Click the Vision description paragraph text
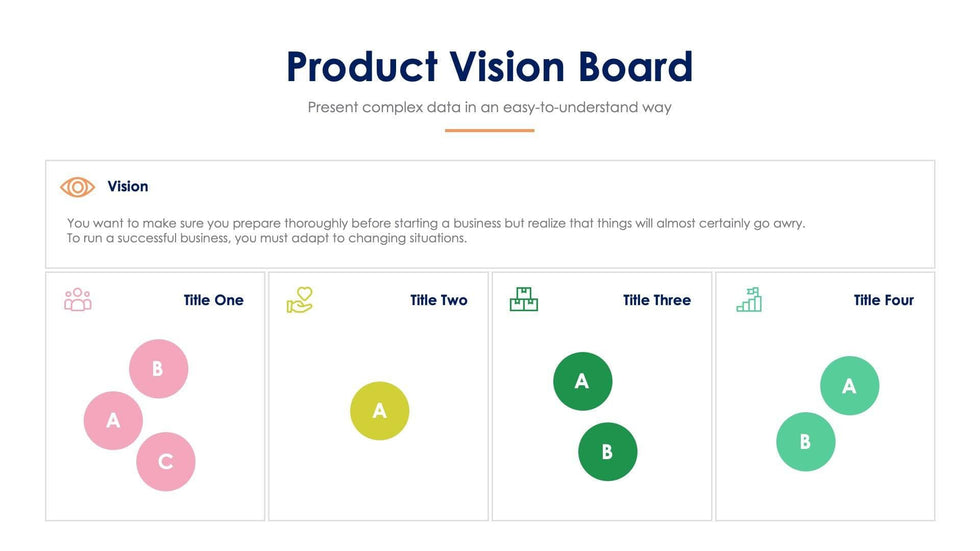Viewport: 980px width, 551px height. click(x=436, y=231)
